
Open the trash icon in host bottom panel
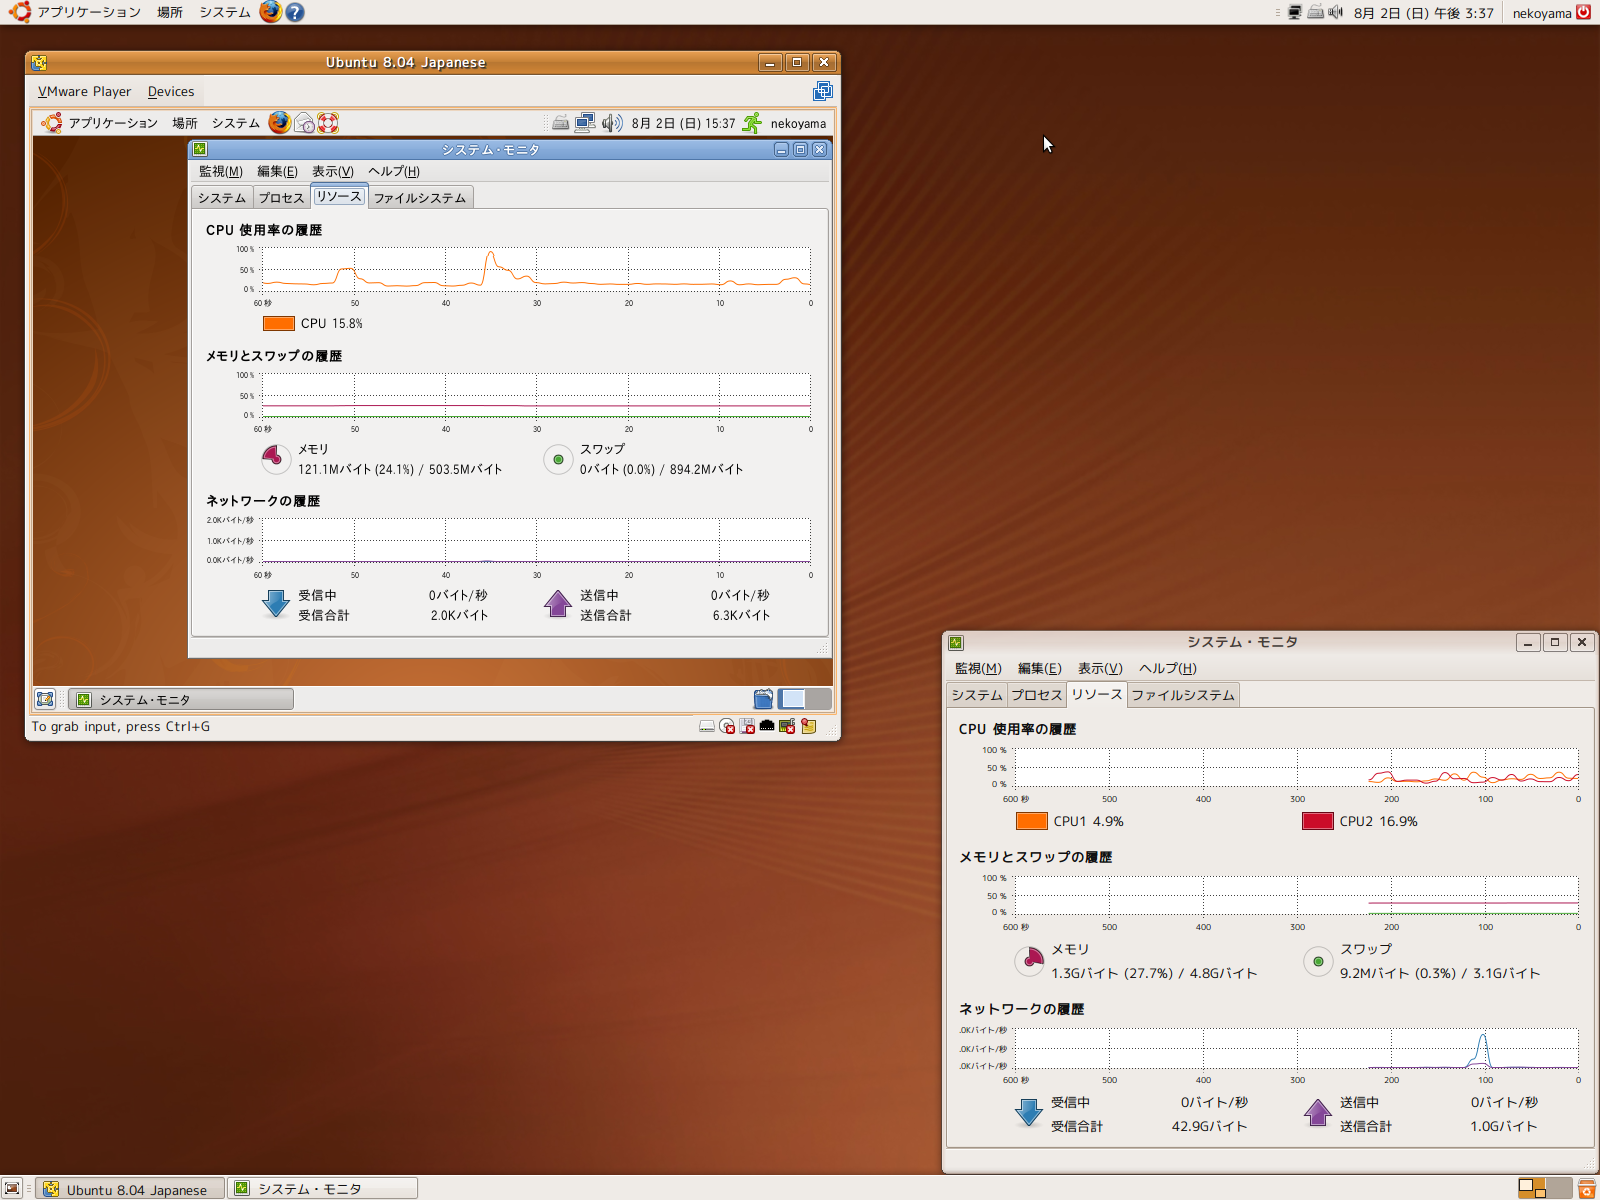tap(1586, 1188)
